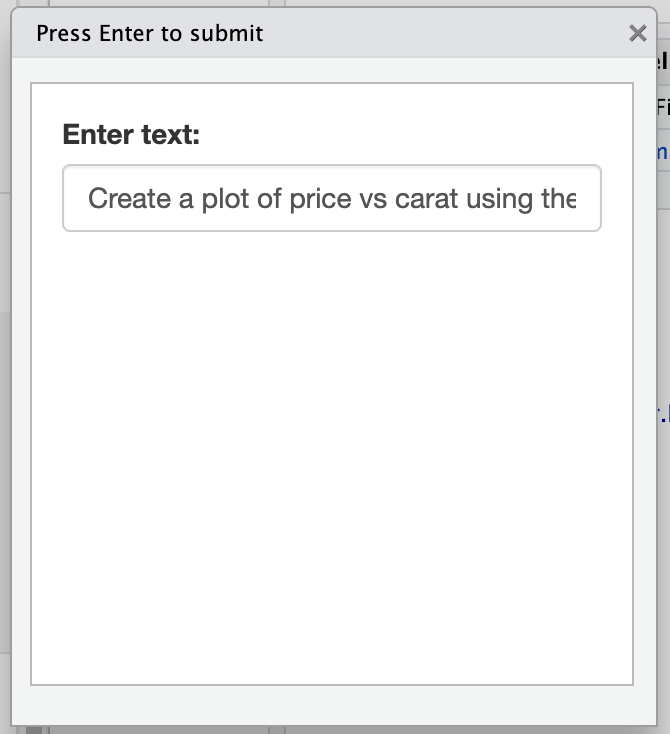Image resolution: width=670 pixels, height=734 pixels.
Task: Close the Press Enter to submit dialog
Action: pyautogui.click(x=637, y=33)
